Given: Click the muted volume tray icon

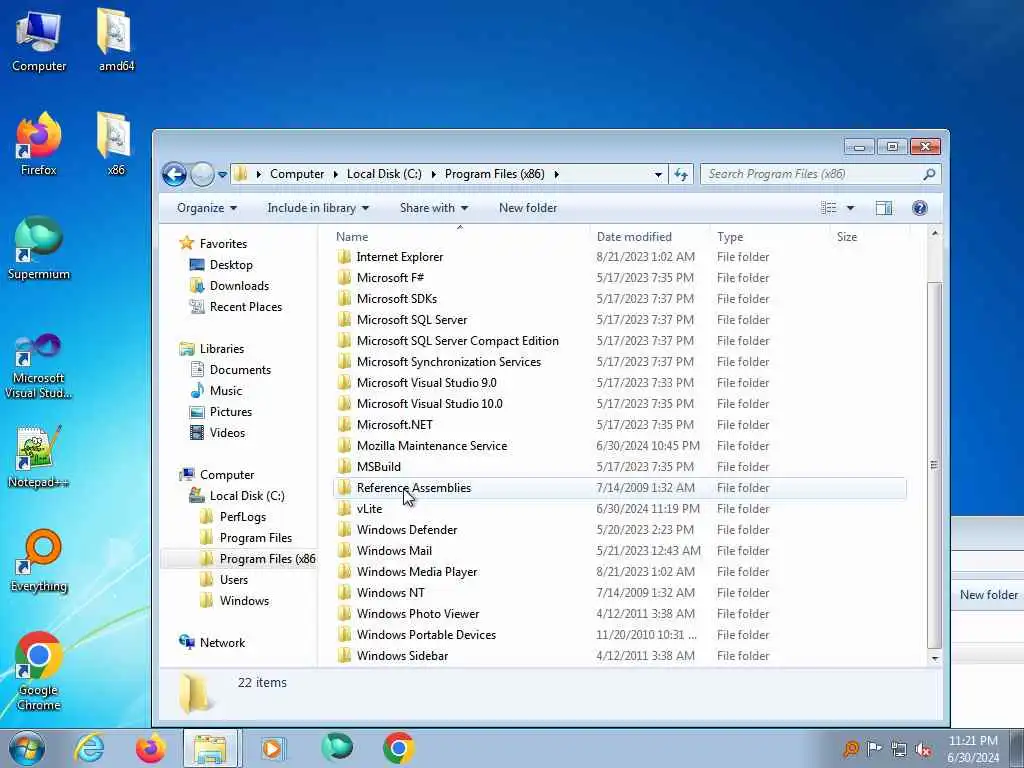Looking at the screenshot, I should pos(923,749).
